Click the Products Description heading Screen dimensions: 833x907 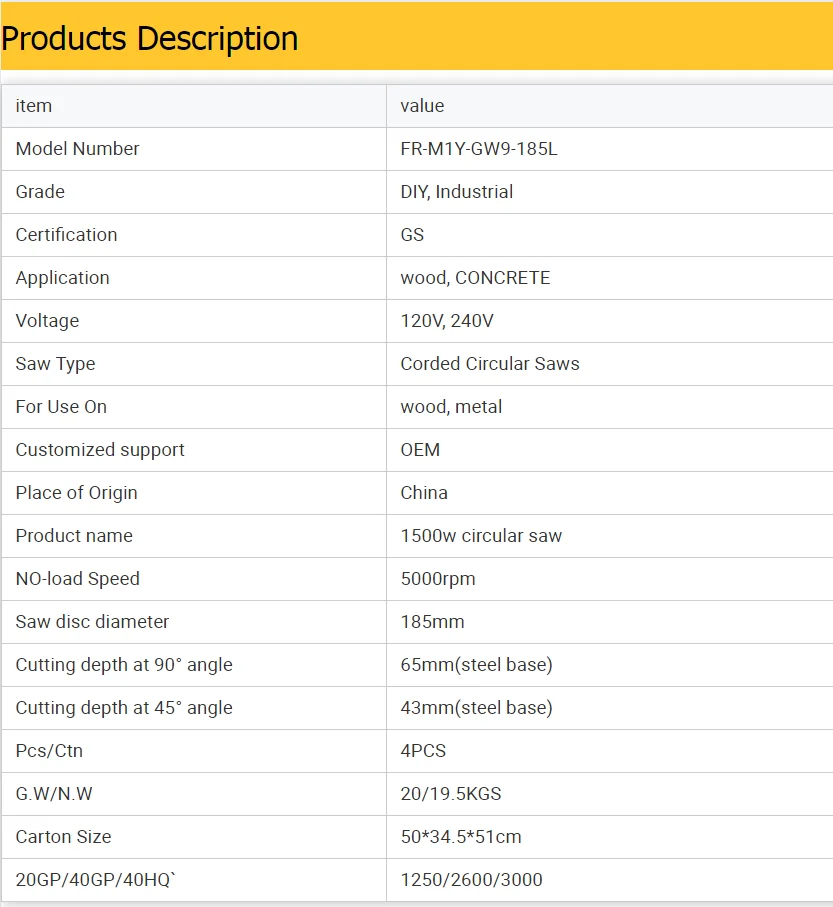(x=150, y=39)
